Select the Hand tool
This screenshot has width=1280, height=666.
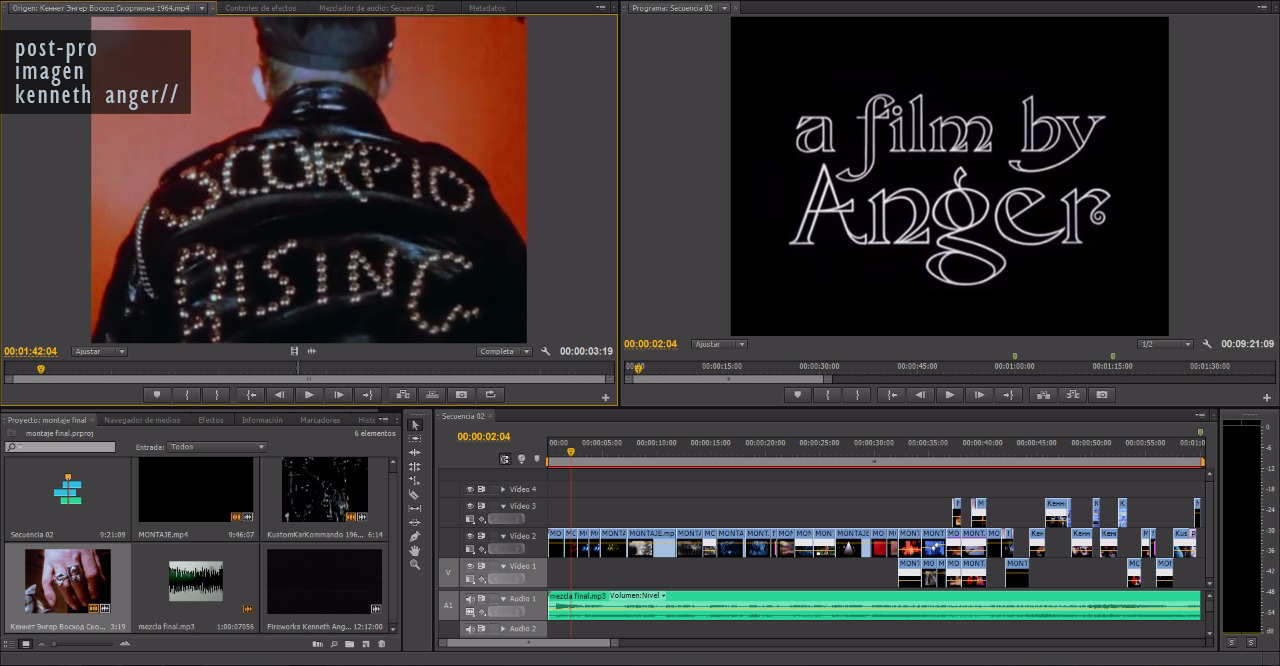click(x=415, y=551)
